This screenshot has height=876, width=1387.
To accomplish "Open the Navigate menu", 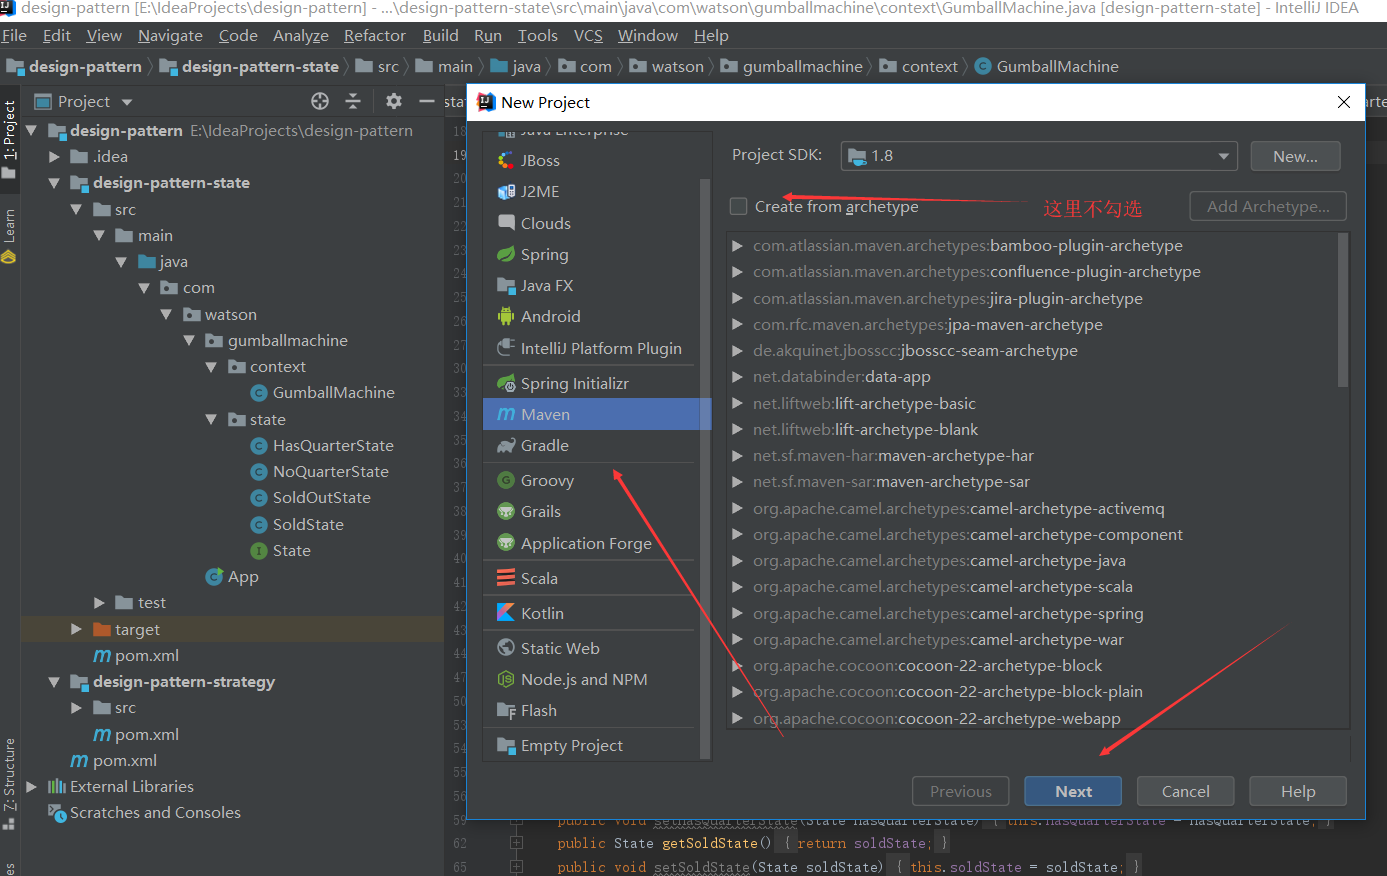I will pos(170,35).
